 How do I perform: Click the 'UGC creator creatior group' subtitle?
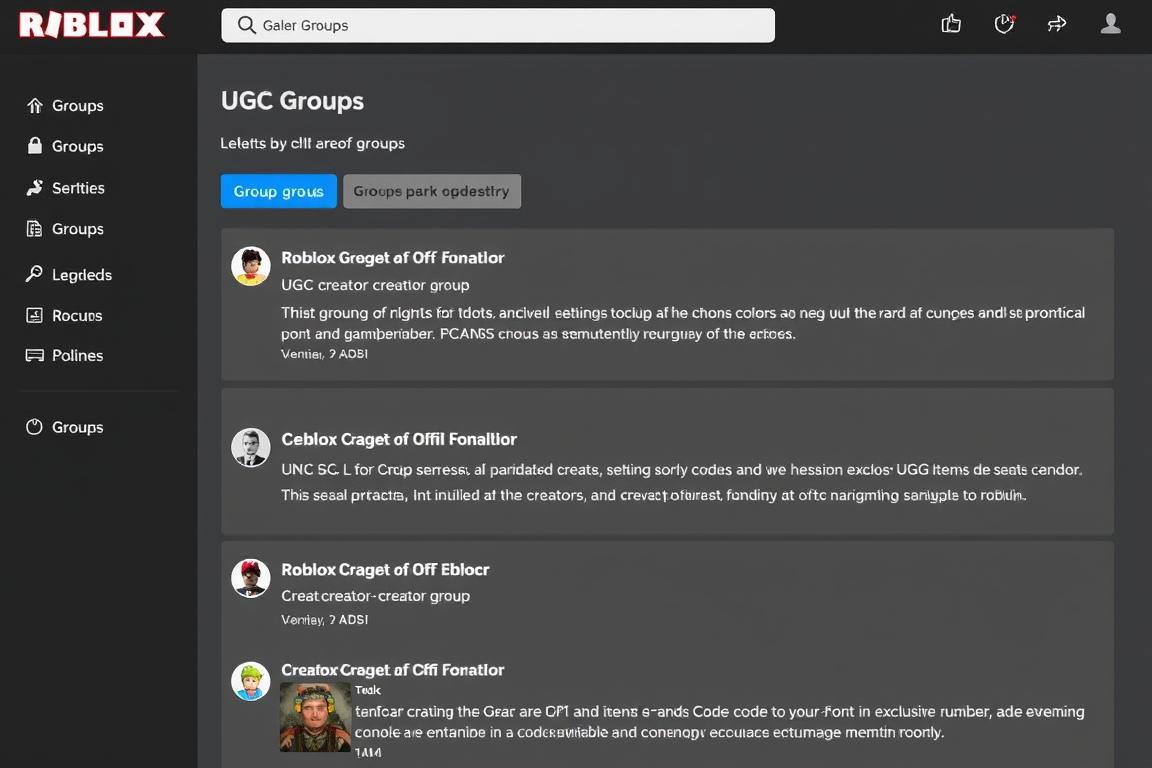point(375,285)
